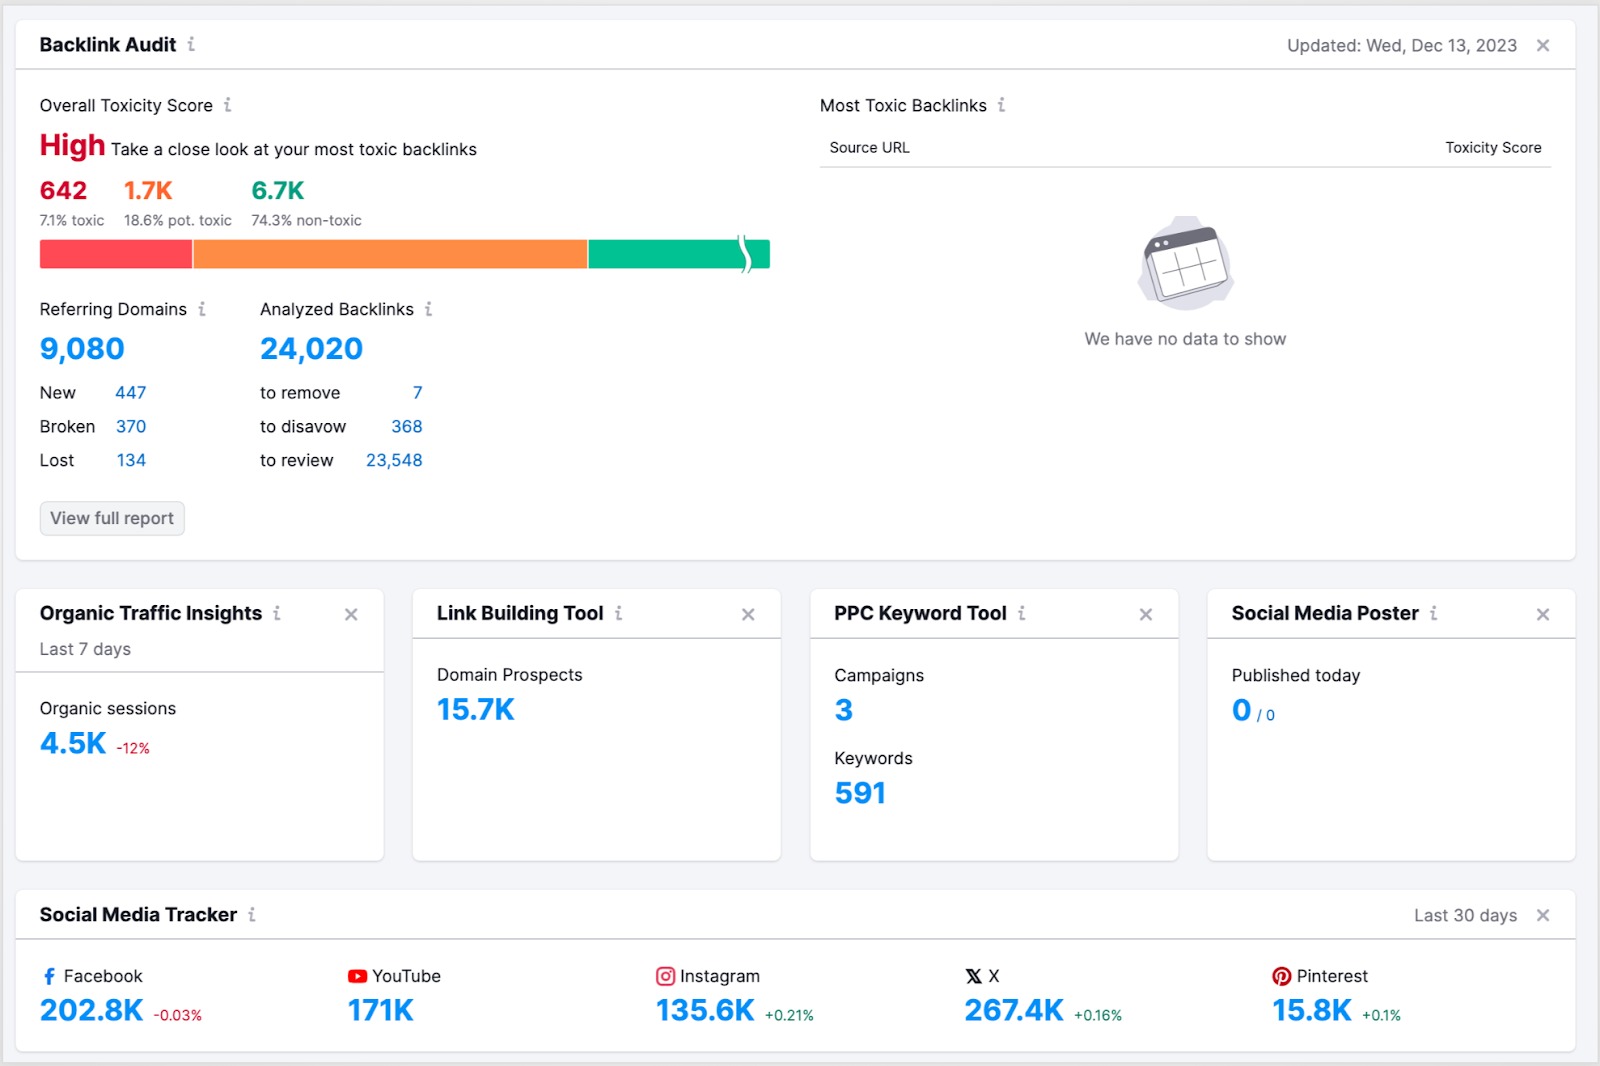This screenshot has width=1600, height=1066.
Task: Open the Campaigns value 3
Action: click(843, 709)
